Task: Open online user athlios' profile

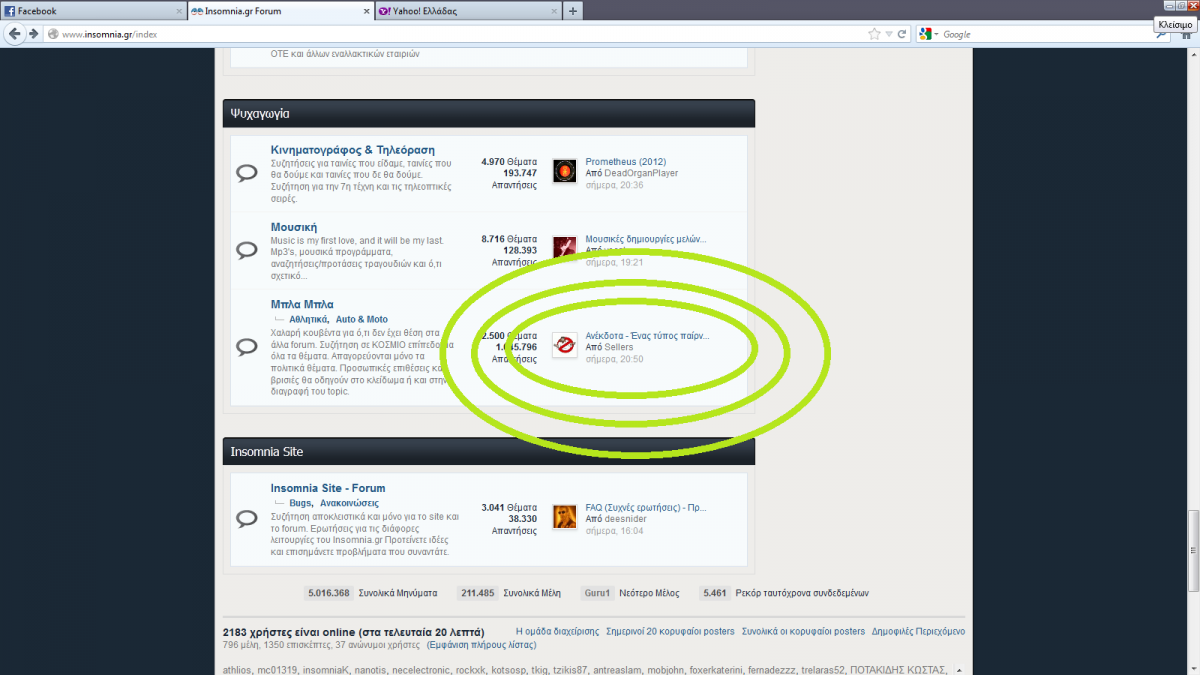Action: [237, 669]
